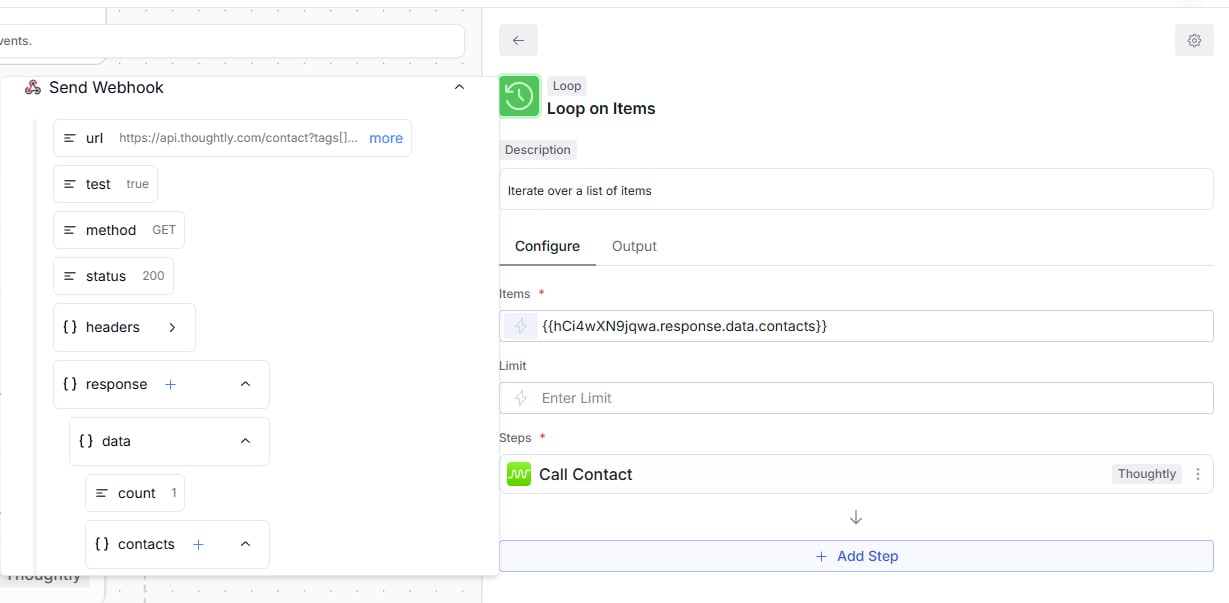This screenshot has height=603, width=1229.
Task: Collapse the data object
Action: click(x=245, y=440)
